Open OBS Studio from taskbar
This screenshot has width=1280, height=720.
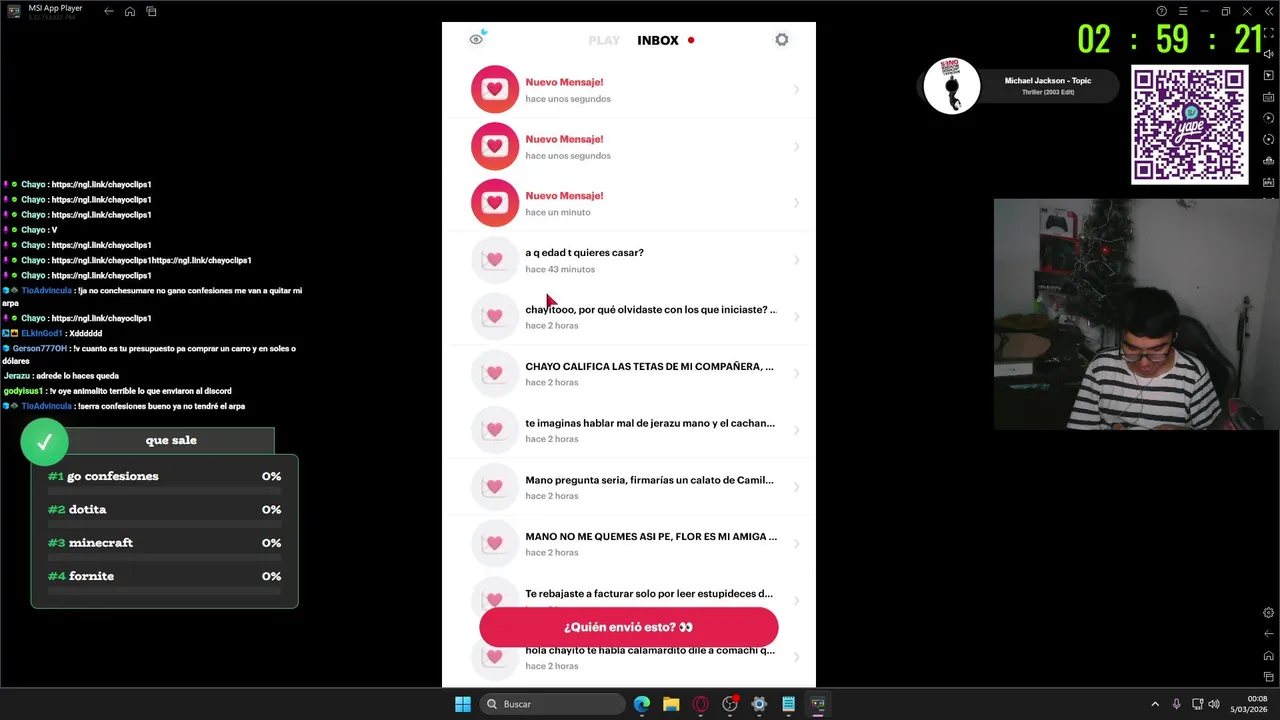730,704
